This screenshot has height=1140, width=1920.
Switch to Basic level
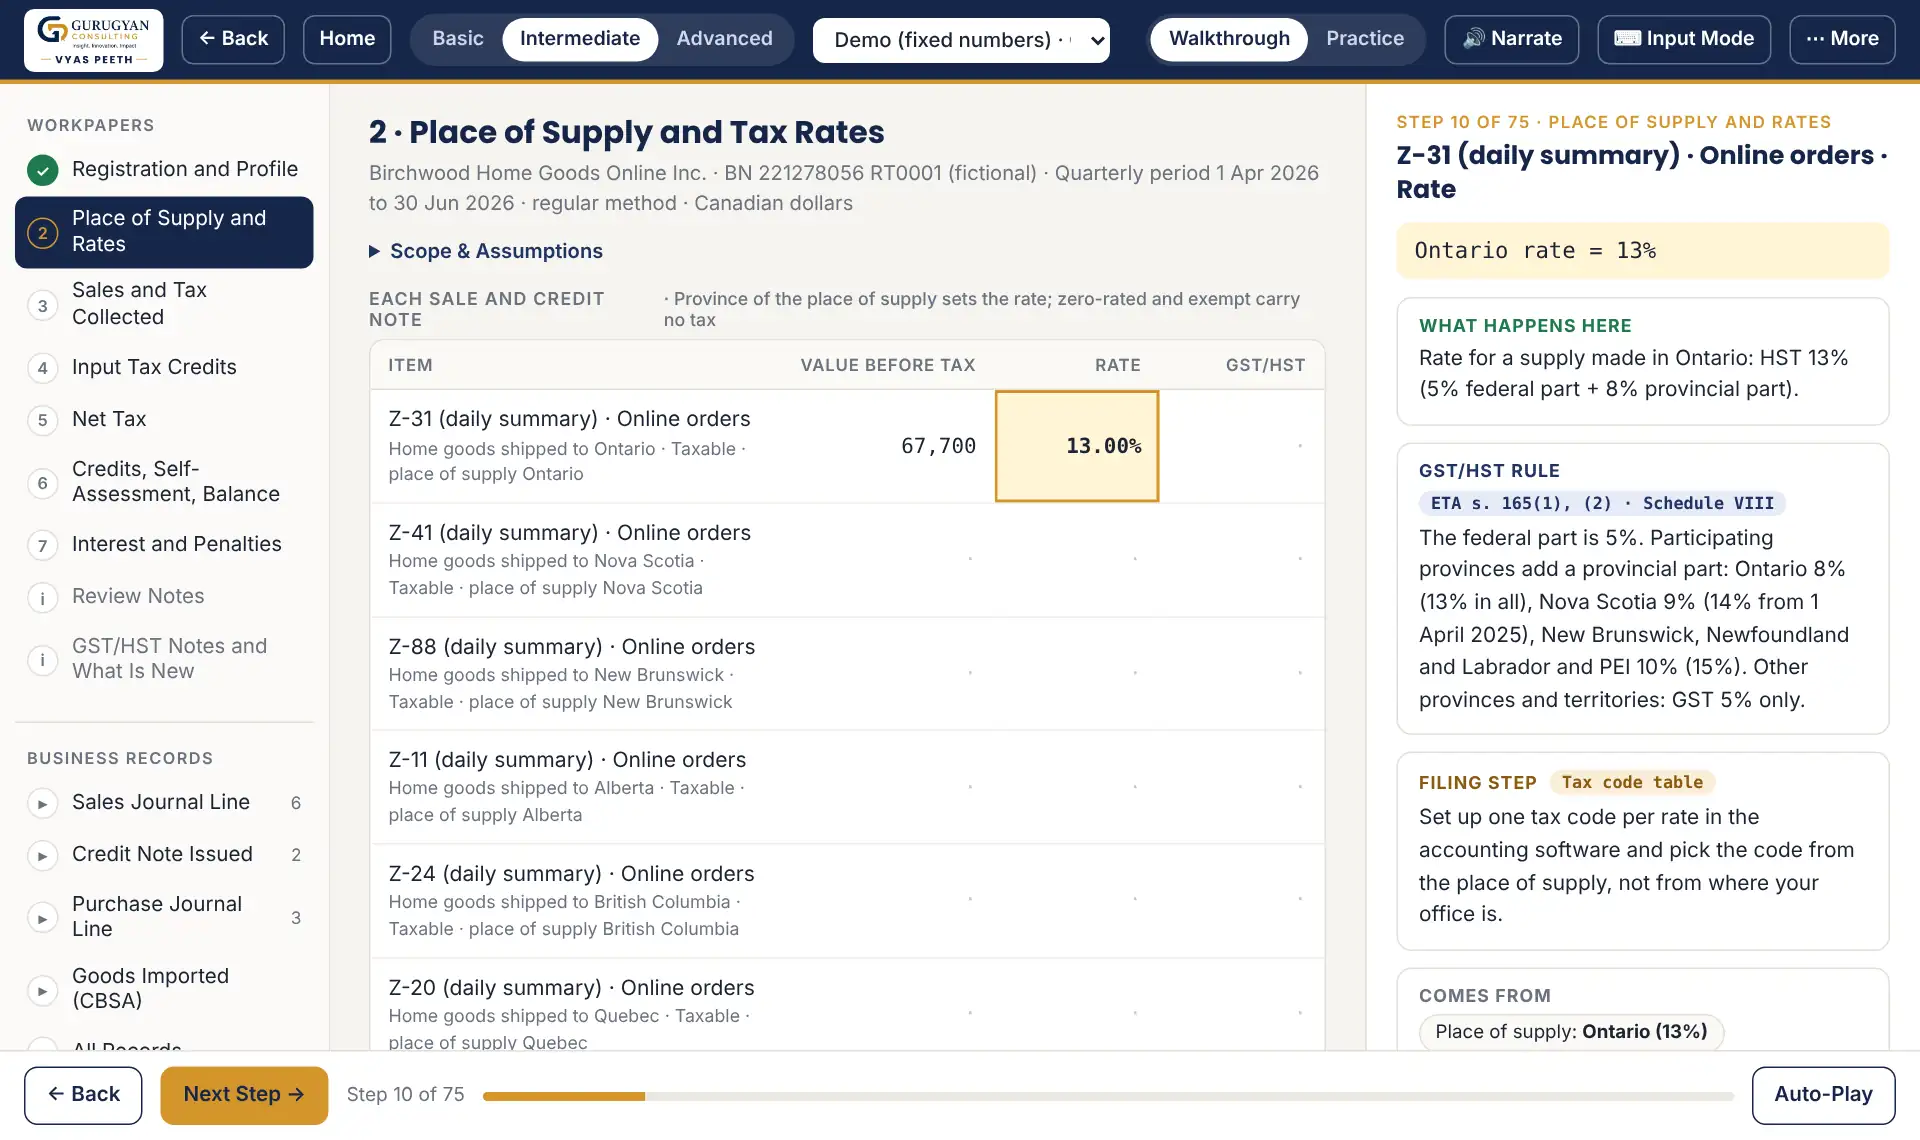(458, 39)
